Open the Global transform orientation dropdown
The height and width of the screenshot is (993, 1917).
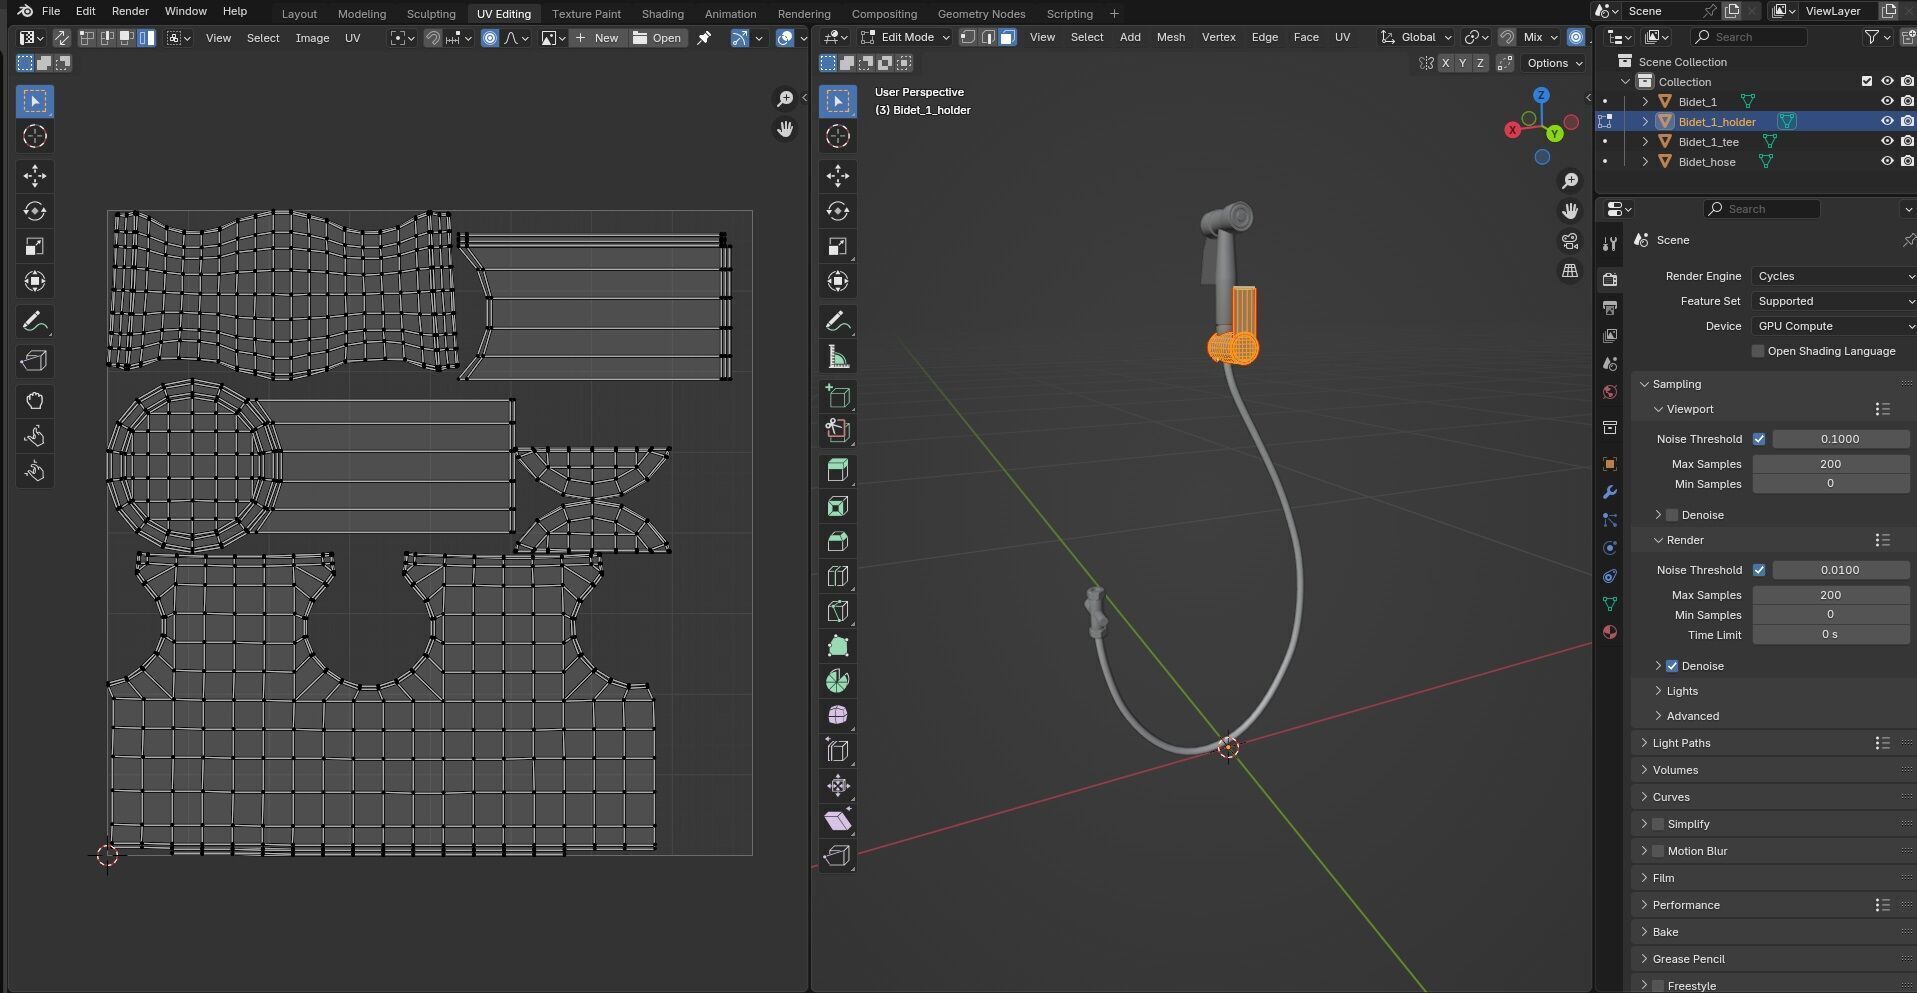(1417, 37)
